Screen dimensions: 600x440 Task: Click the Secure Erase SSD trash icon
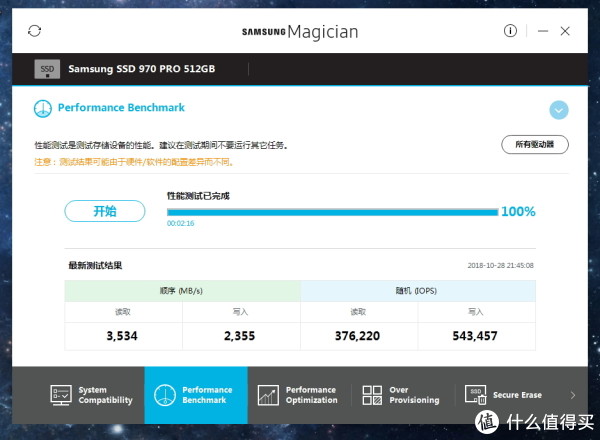tap(476, 395)
